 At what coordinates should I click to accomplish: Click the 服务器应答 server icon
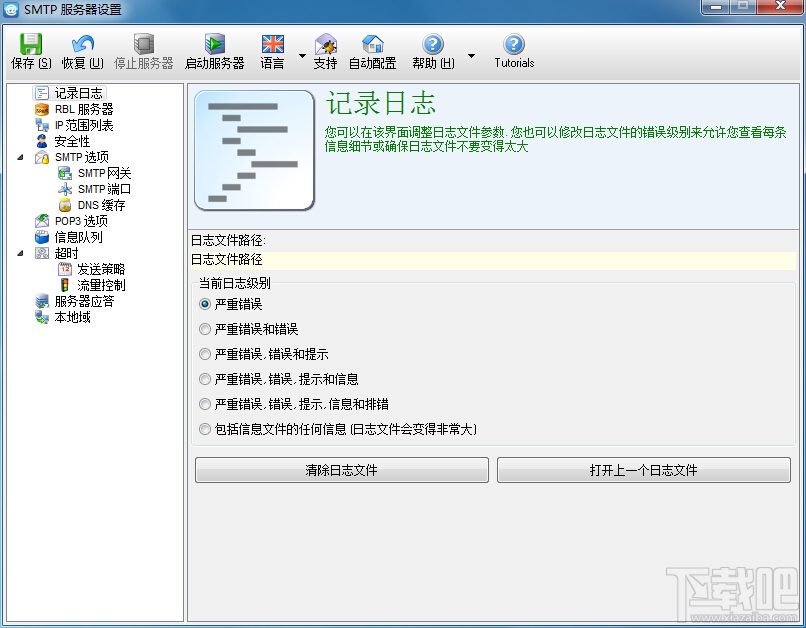(x=42, y=301)
